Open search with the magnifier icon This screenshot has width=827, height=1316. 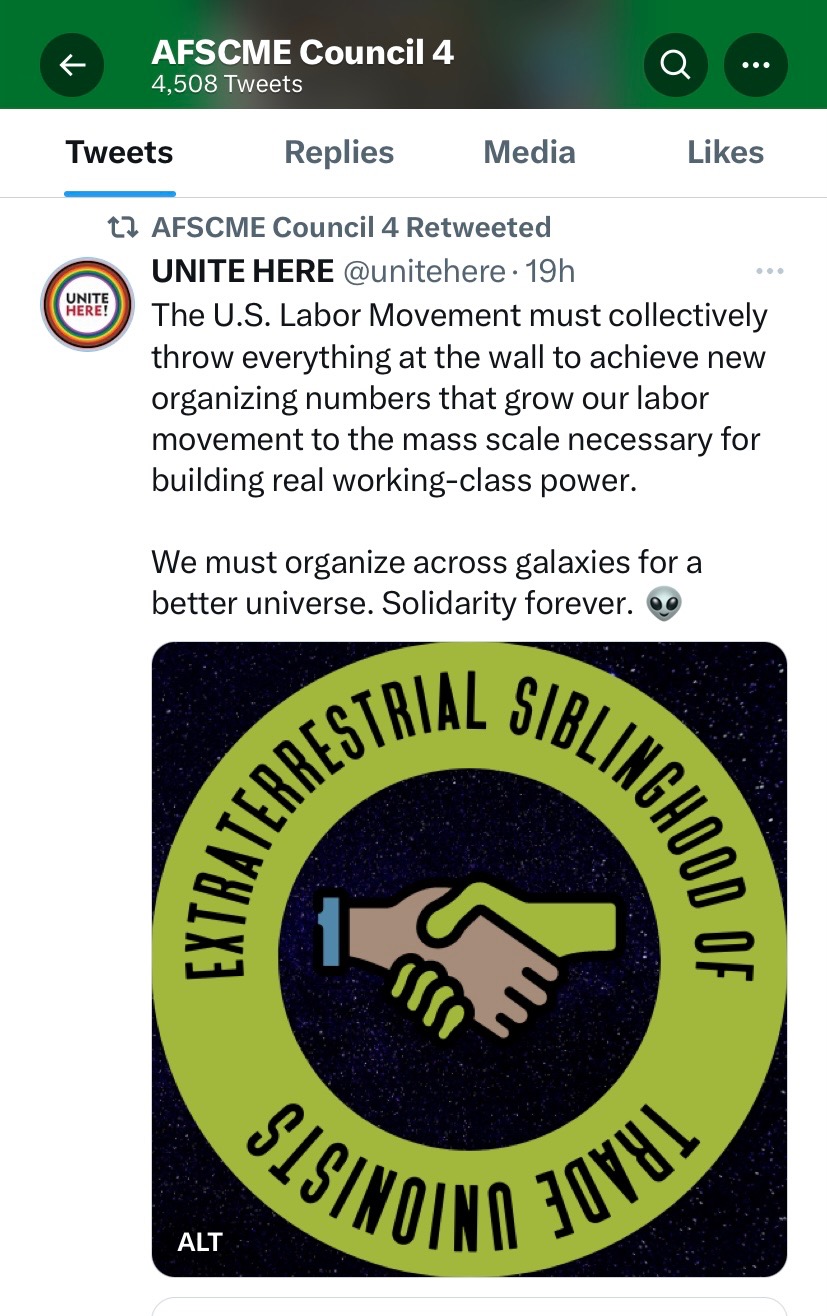coord(675,66)
